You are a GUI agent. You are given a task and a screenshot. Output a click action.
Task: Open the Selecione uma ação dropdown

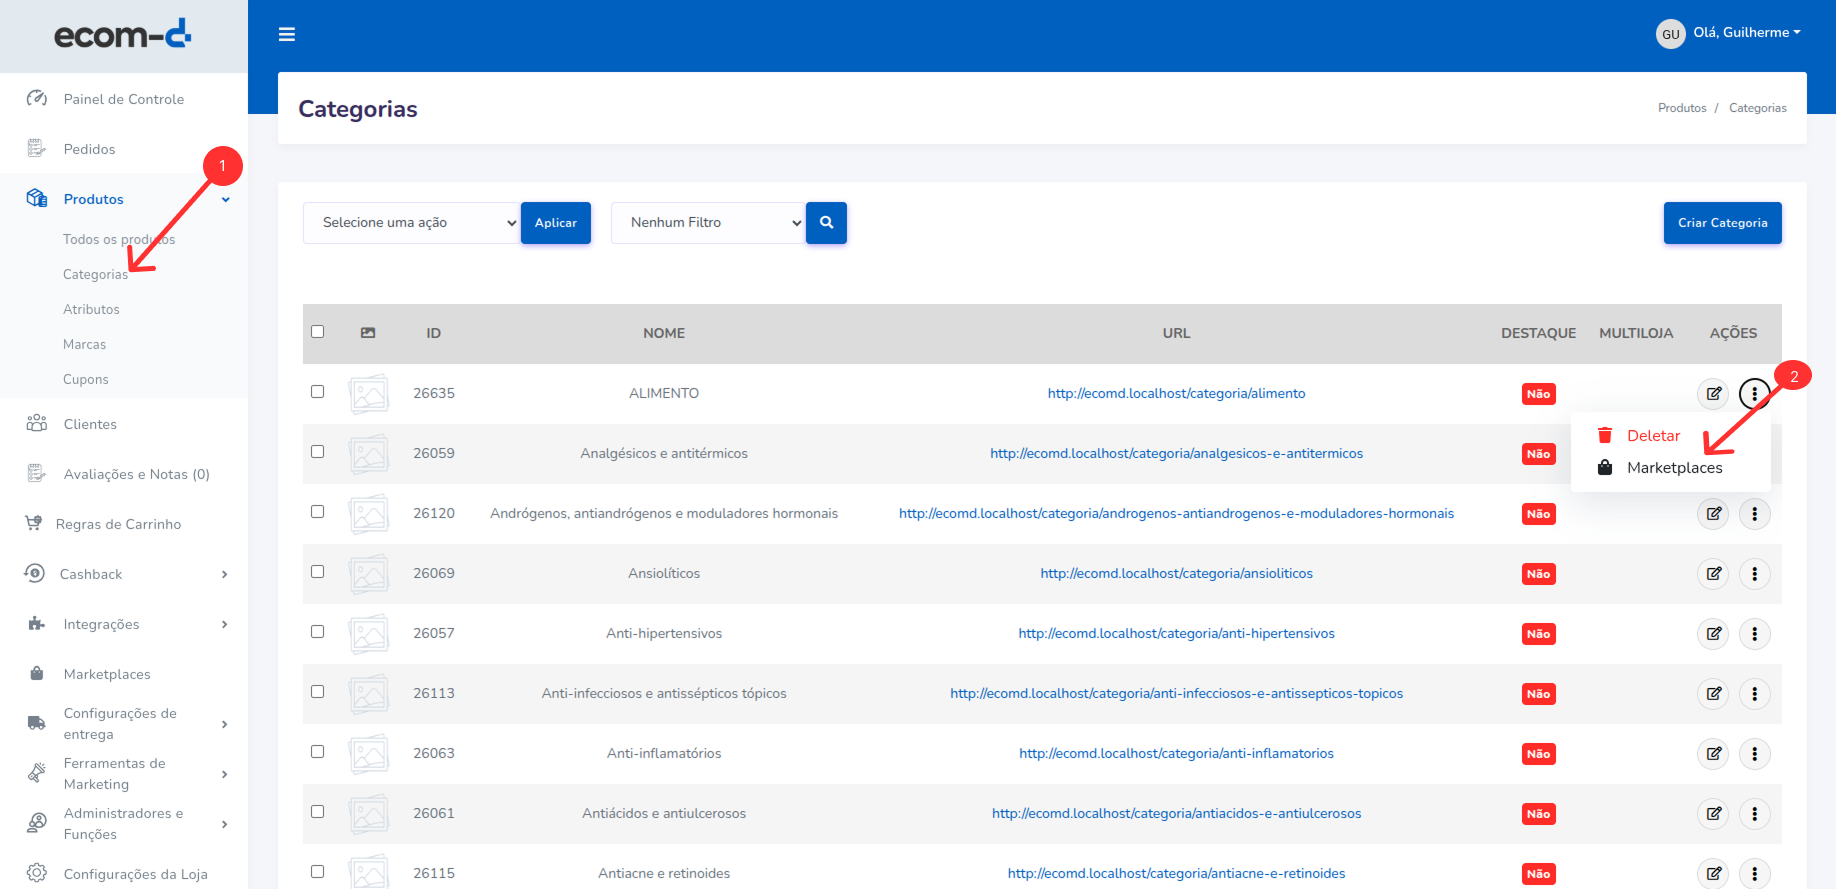pos(412,223)
